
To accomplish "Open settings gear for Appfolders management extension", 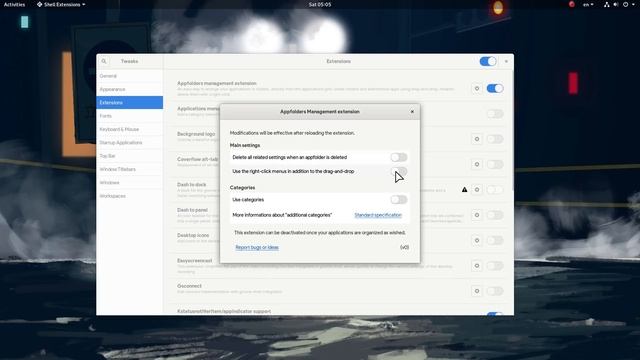I will point(477,89).
